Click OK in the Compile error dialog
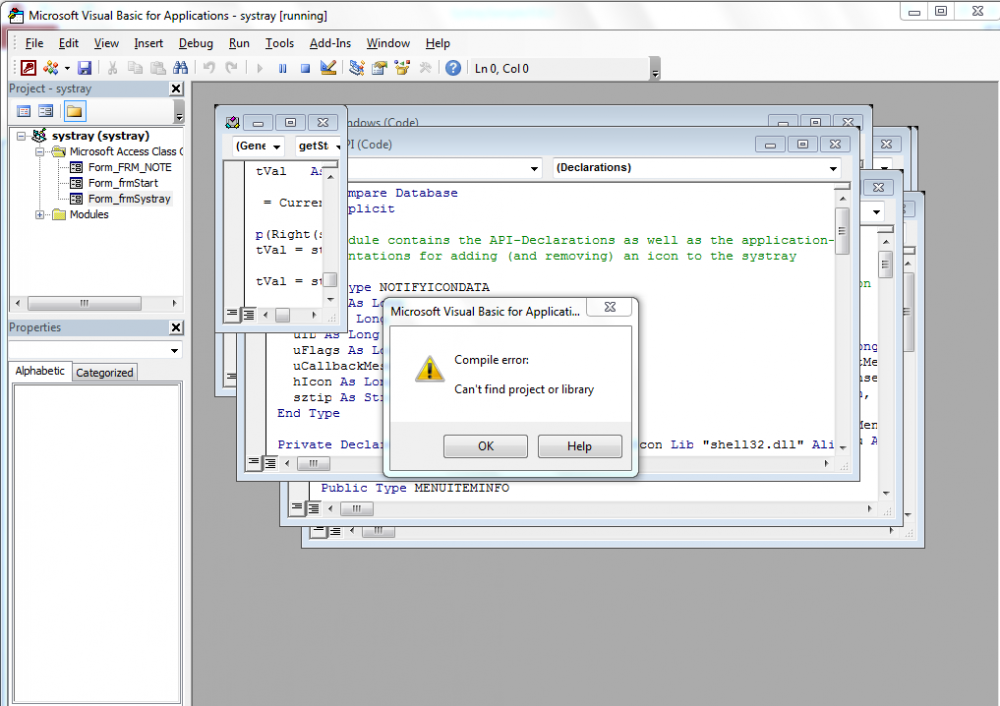Viewport: 1000px width, 706px height. point(485,446)
